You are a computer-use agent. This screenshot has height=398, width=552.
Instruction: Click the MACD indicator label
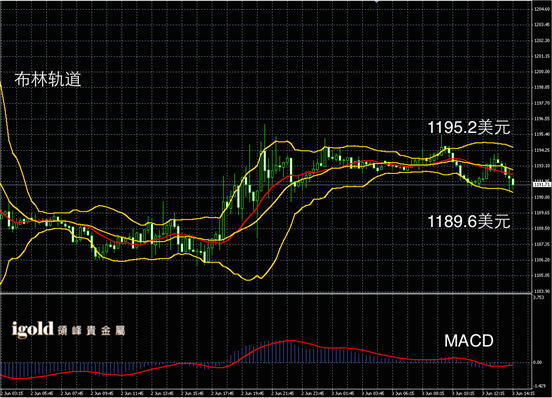469,341
